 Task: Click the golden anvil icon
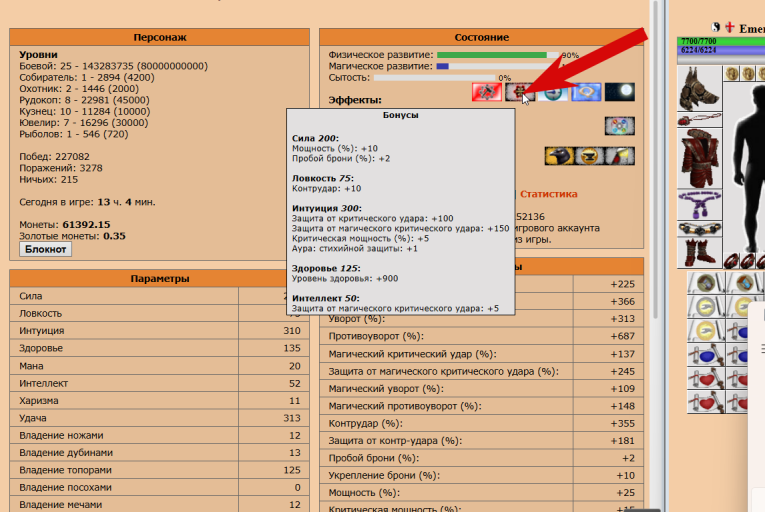tap(589, 156)
